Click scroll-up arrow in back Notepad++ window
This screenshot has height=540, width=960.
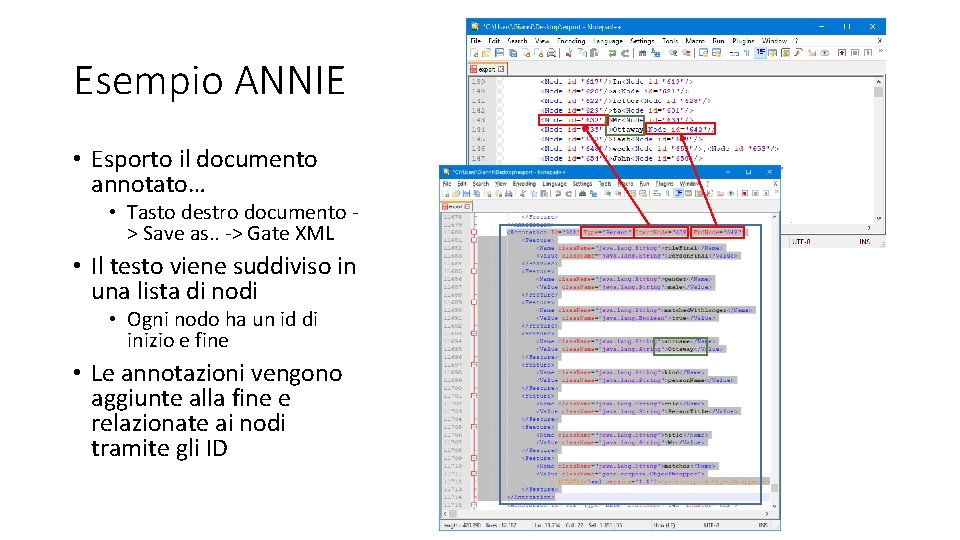coord(879,81)
